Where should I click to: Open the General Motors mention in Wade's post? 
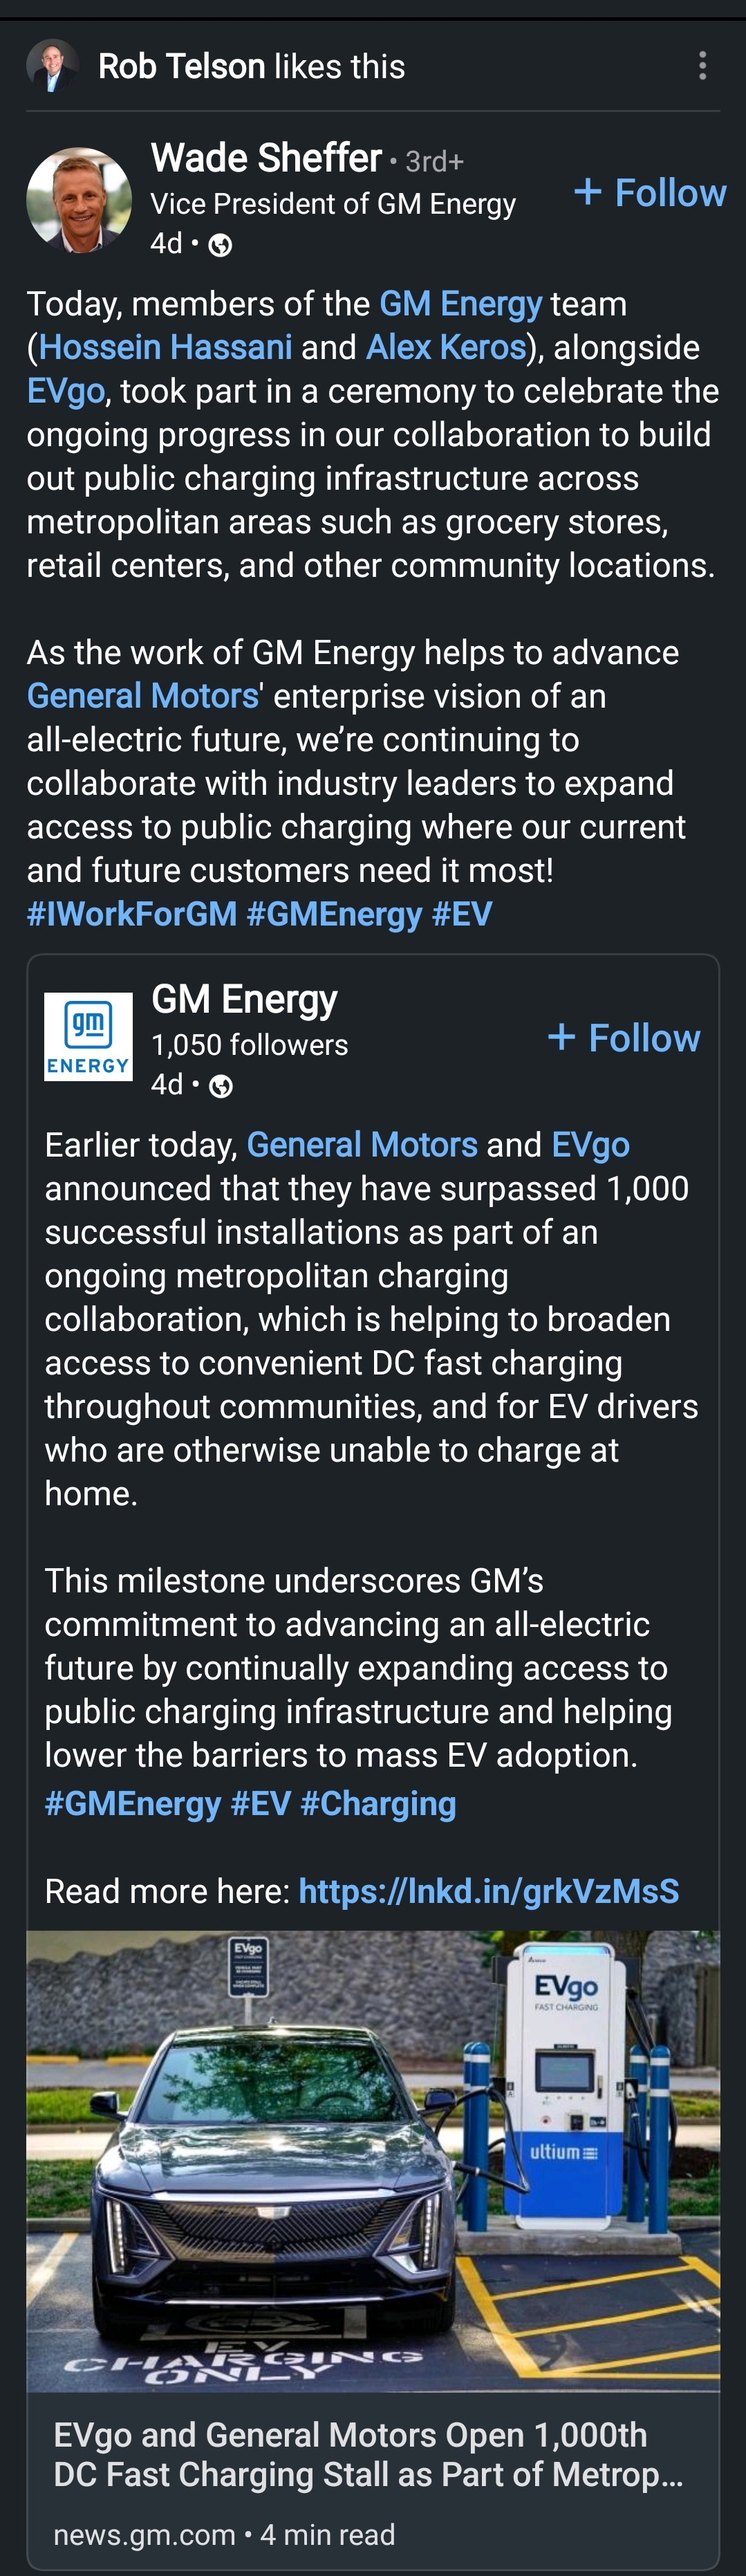(143, 696)
